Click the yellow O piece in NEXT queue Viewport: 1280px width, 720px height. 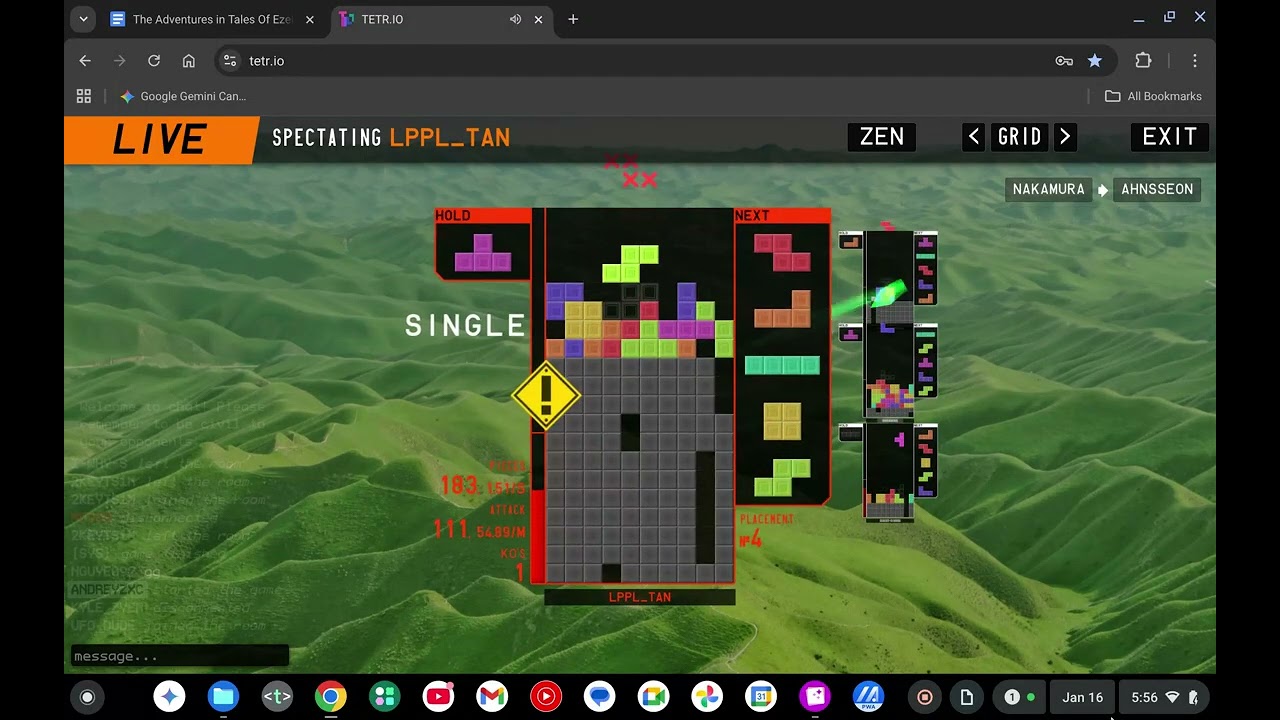pos(782,421)
